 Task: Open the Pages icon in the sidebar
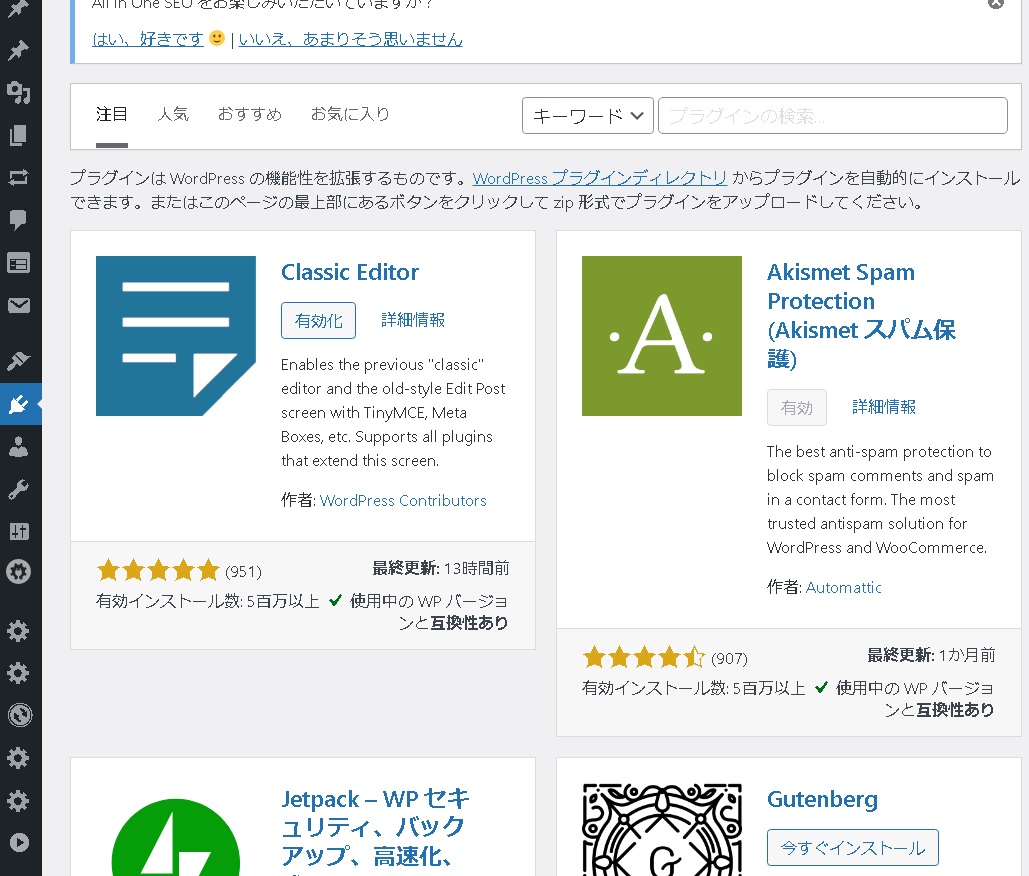(18, 135)
